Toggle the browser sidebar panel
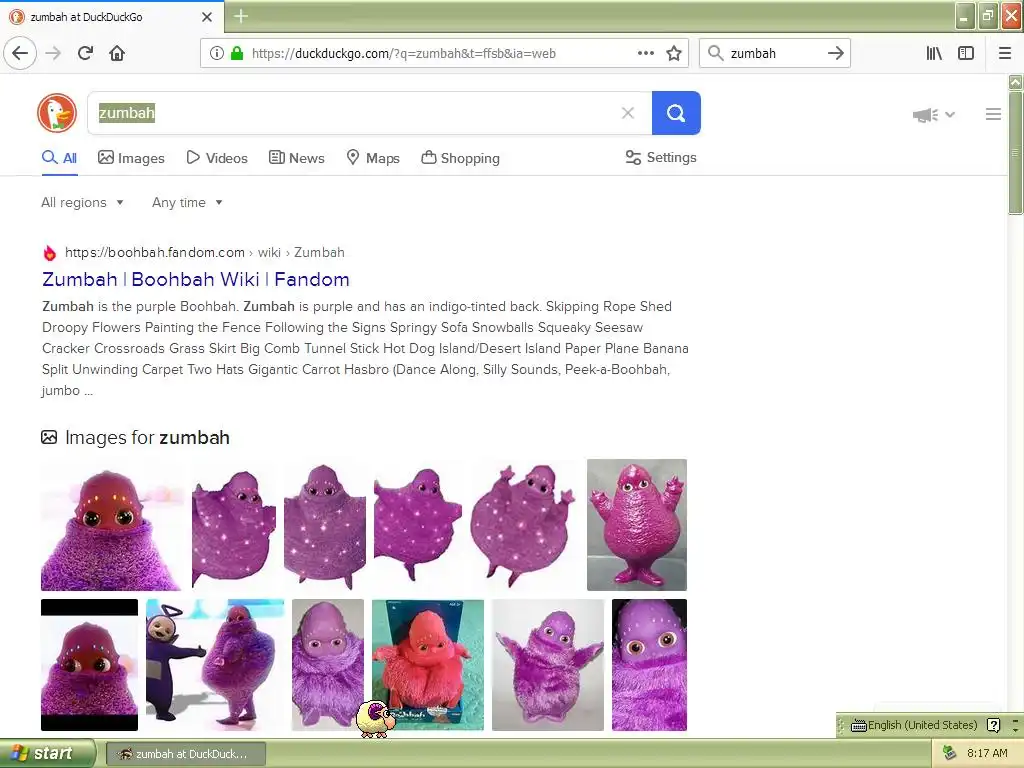The image size is (1024, 768). tap(966, 53)
